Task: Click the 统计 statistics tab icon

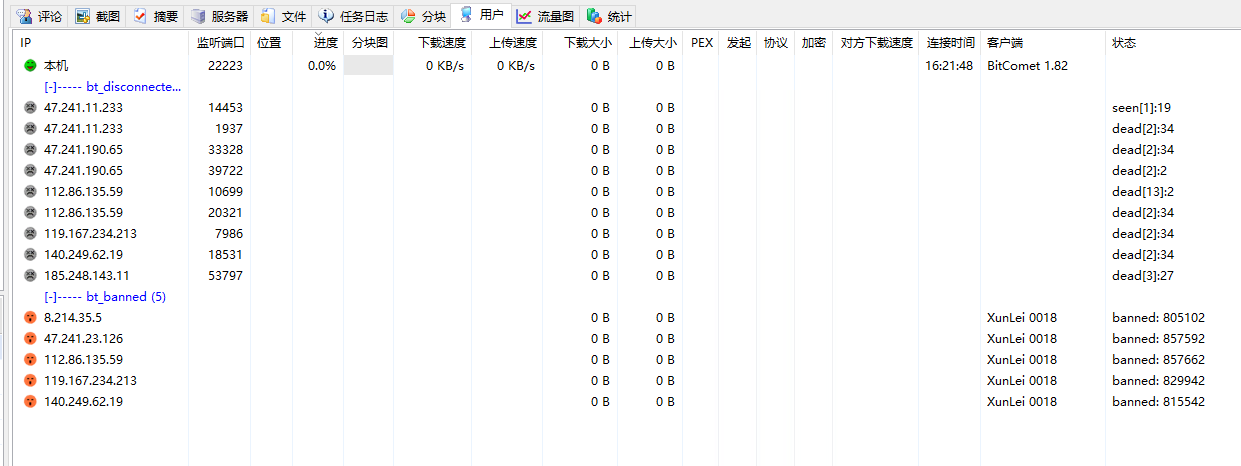Action: coord(595,16)
